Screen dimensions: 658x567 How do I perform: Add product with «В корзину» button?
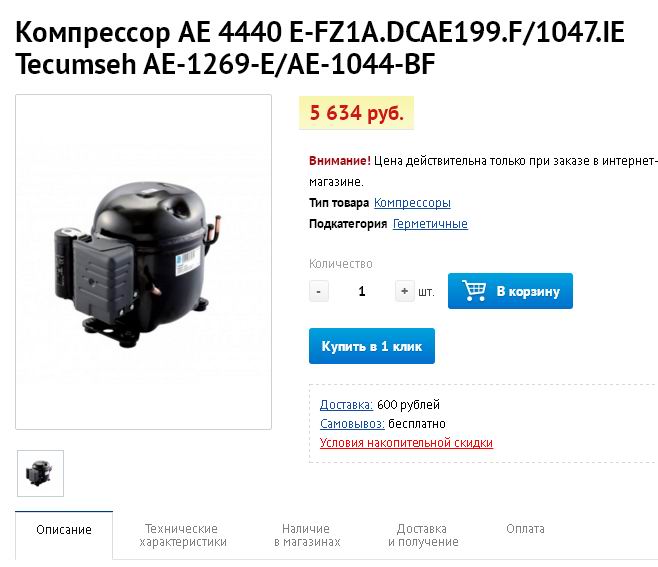[510, 291]
